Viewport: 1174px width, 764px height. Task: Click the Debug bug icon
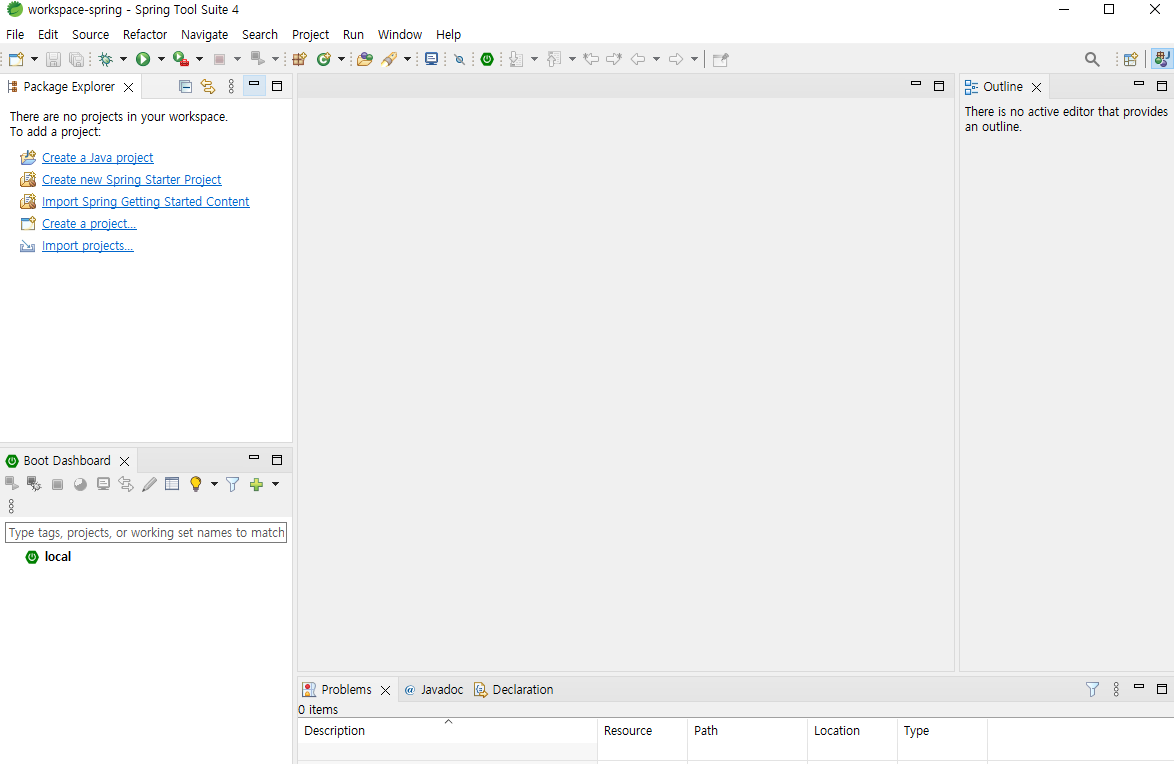106,59
